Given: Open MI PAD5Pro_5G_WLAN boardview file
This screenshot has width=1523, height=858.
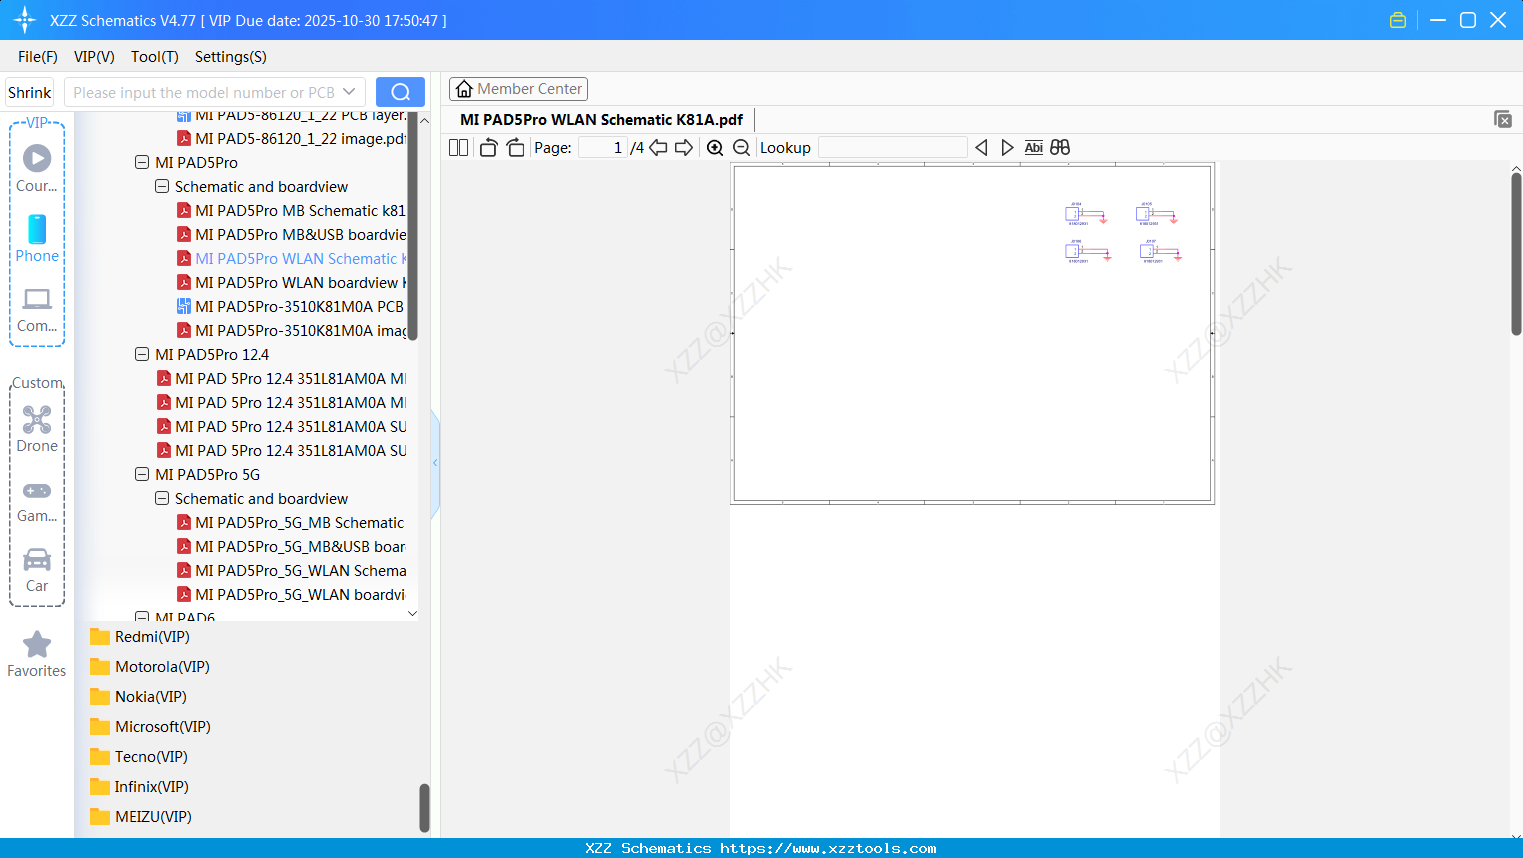Looking at the screenshot, I should (291, 594).
